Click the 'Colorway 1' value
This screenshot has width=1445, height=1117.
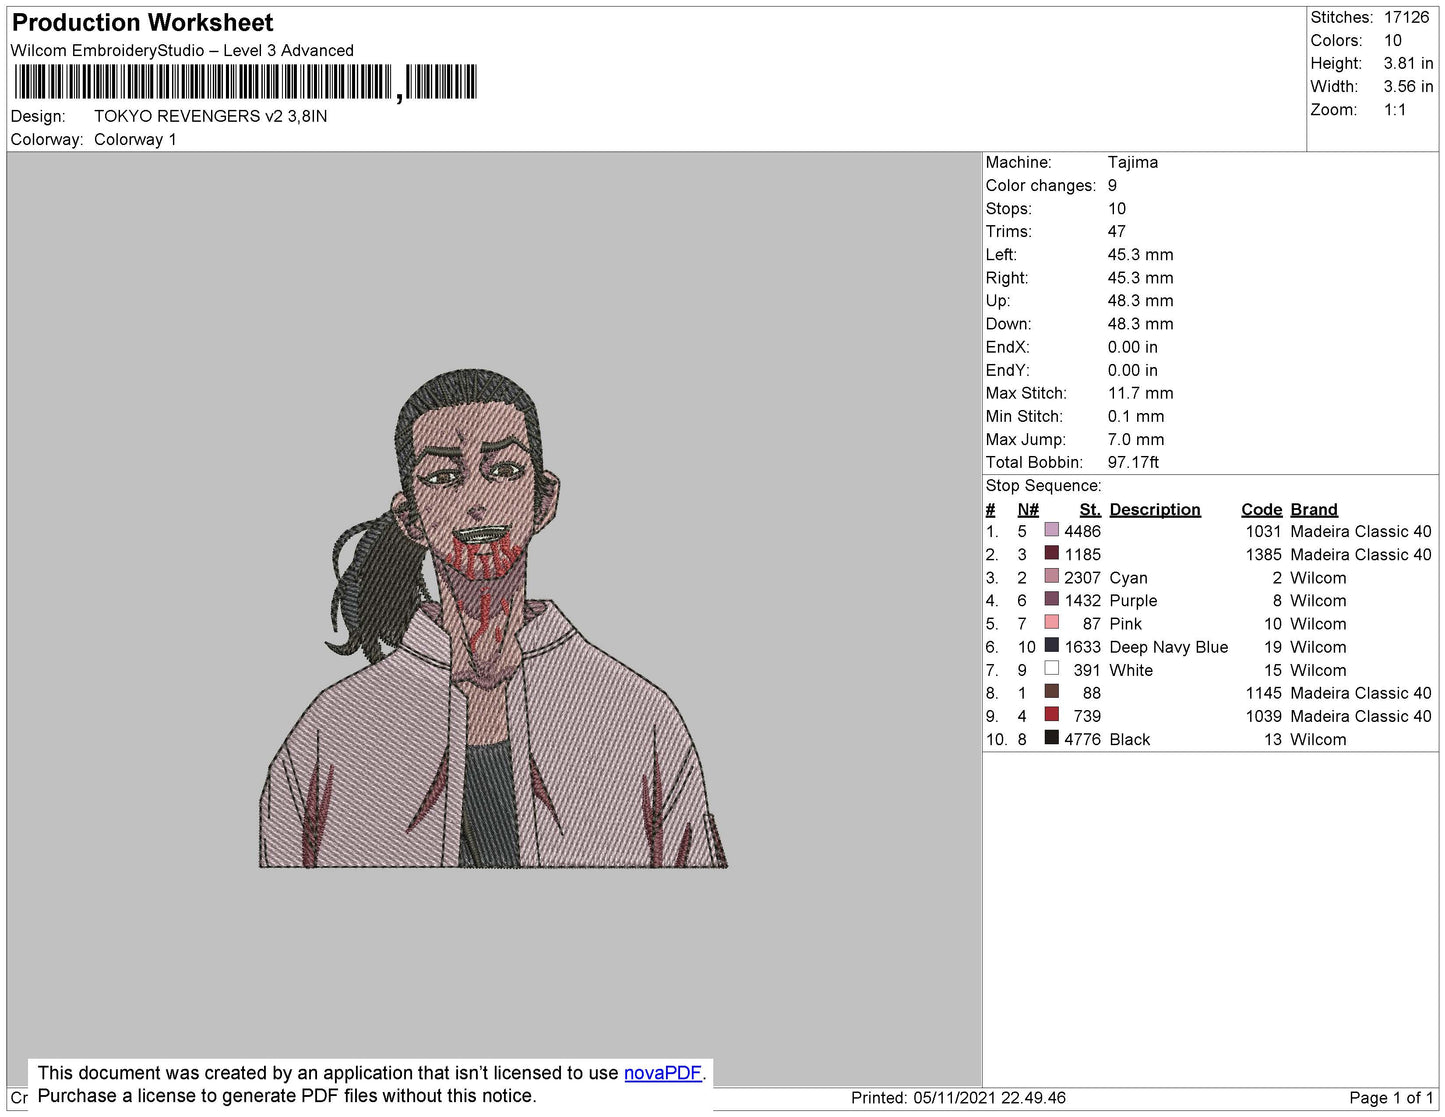135,139
